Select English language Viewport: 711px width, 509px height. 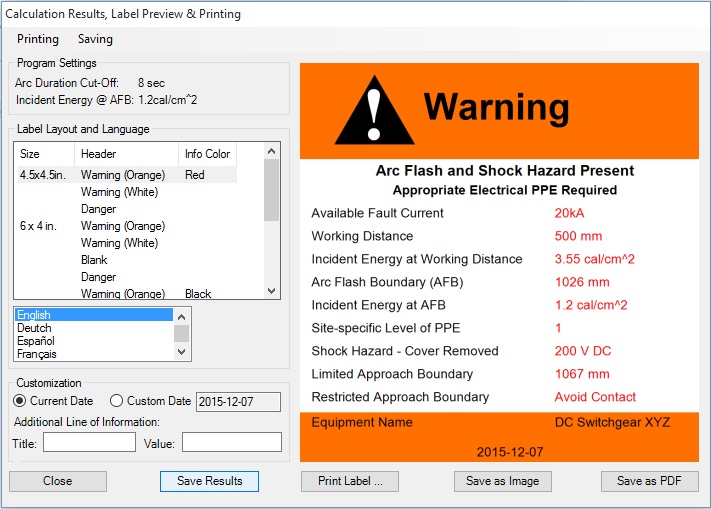coord(94,315)
